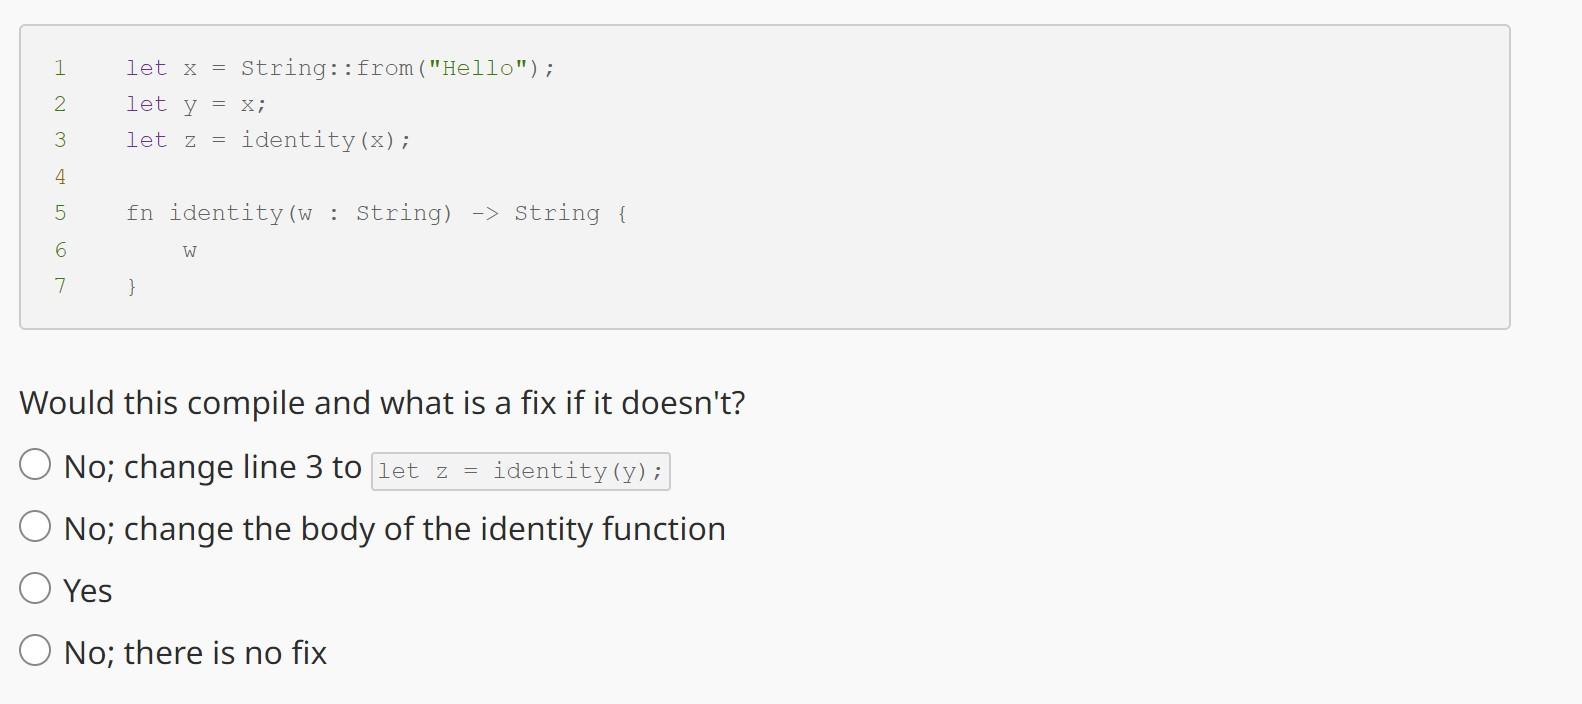This screenshot has height=704, width=1582.
Task: Click the "Hello" string literal
Action: pos(478,67)
